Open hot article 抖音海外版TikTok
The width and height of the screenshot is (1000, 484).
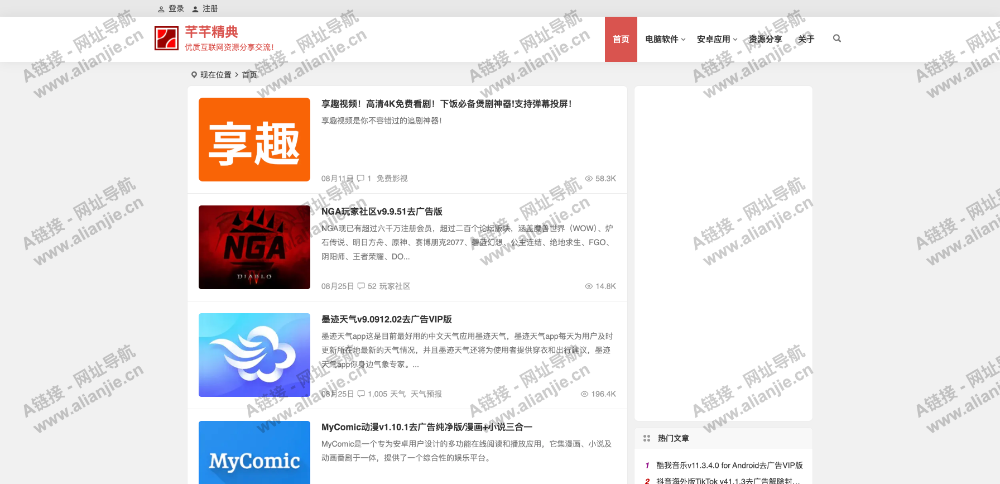pyautogui.click(x=728, y=481)
